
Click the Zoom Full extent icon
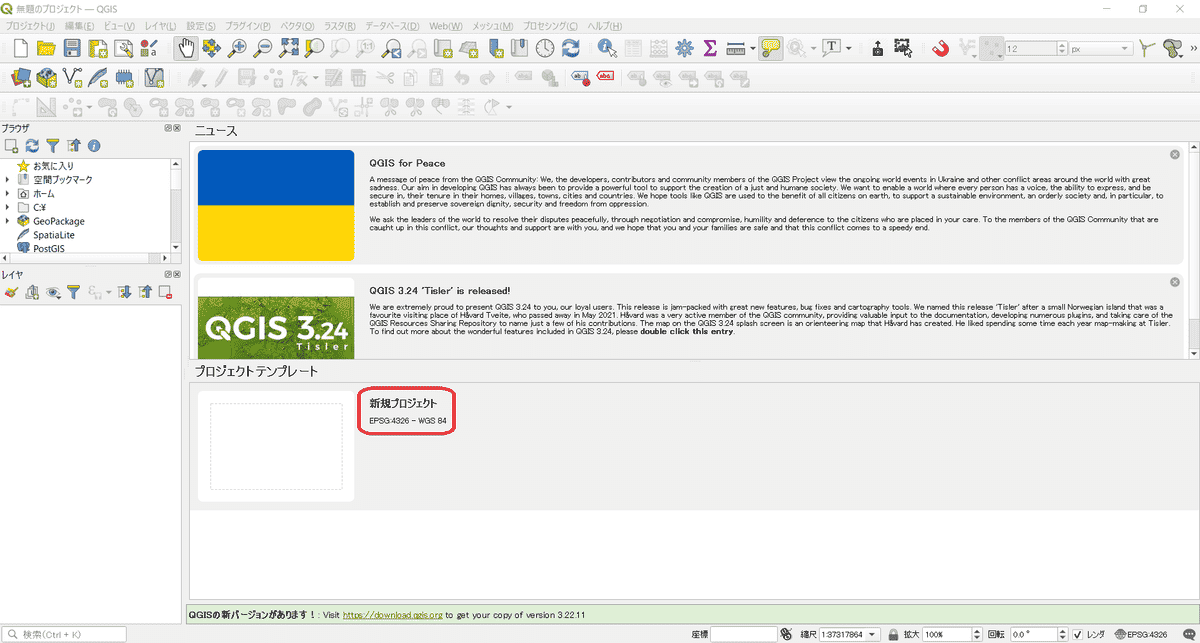pyautogui.click(x=290, y=47)
